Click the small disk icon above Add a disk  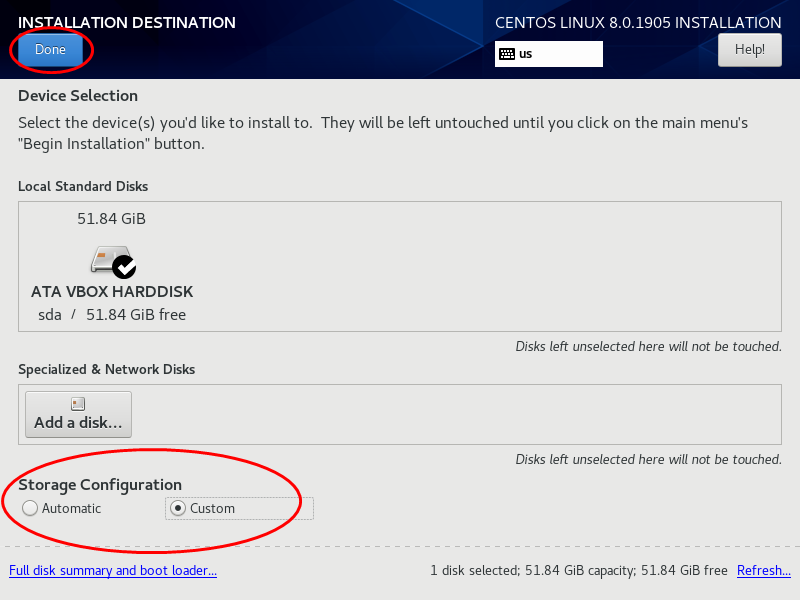(x=78, y=404)
